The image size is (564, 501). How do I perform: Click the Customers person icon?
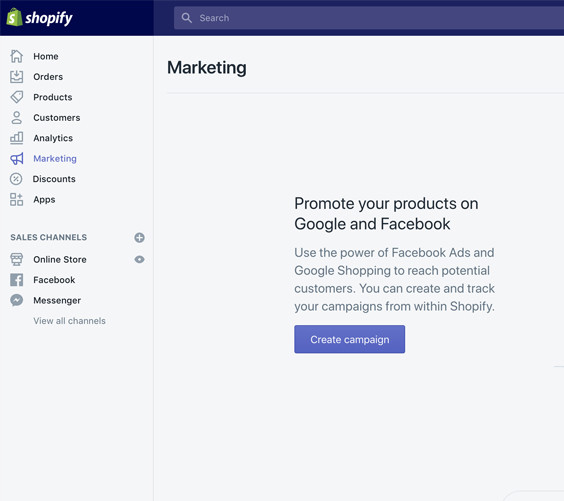point(17,118)
